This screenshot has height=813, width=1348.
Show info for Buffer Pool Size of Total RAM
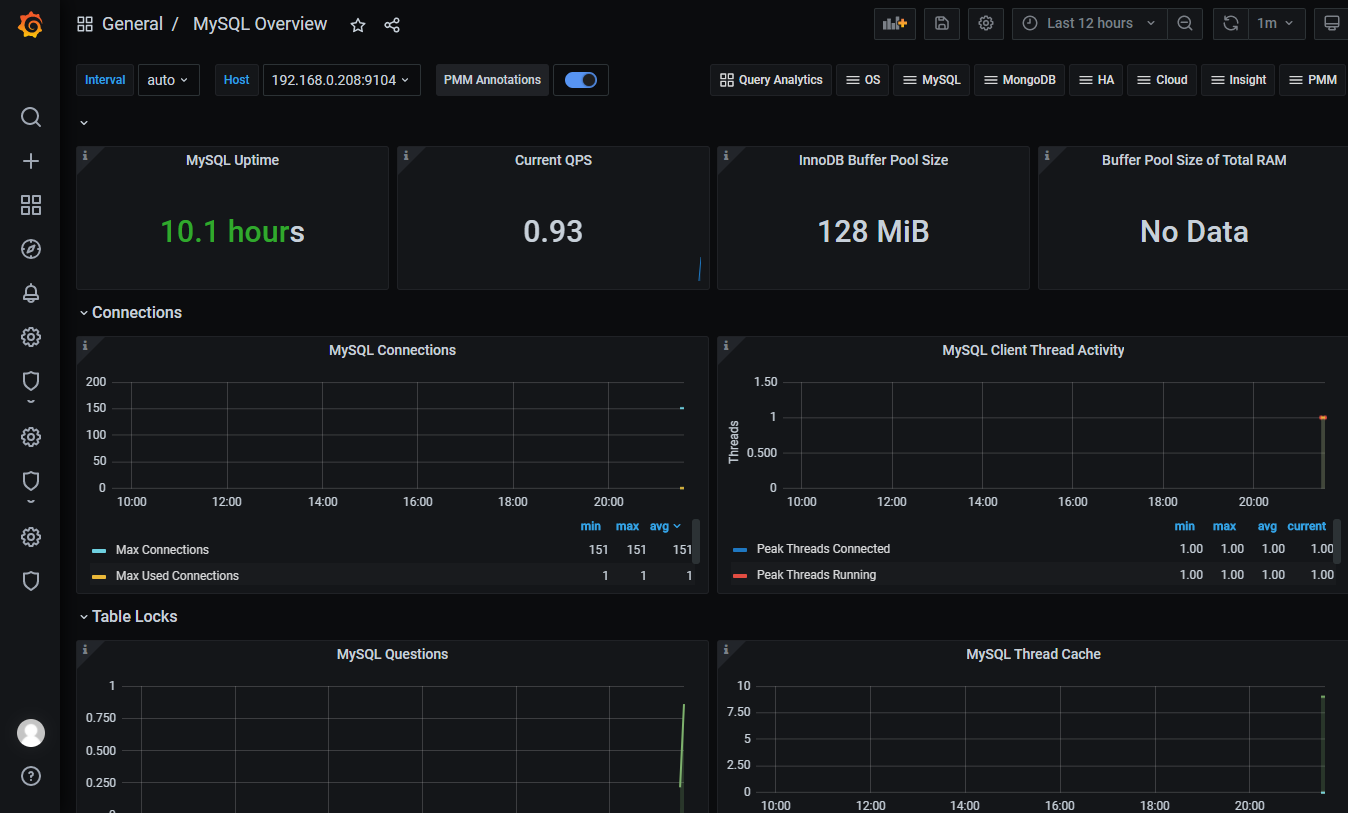pyautogui.click(x=1046, y=155)
